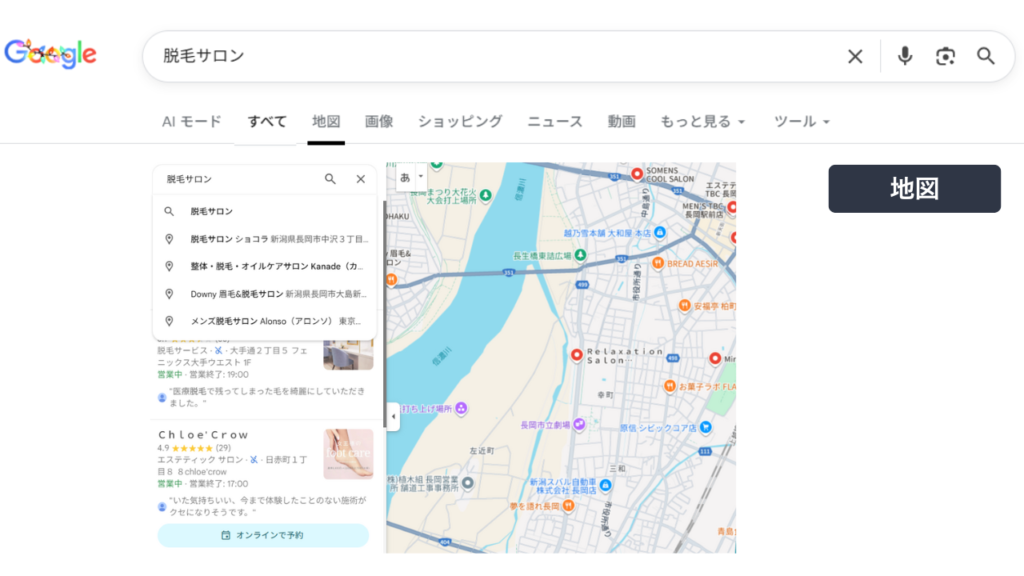
Task: Close the map search suggestions with X
Action: 360,179
